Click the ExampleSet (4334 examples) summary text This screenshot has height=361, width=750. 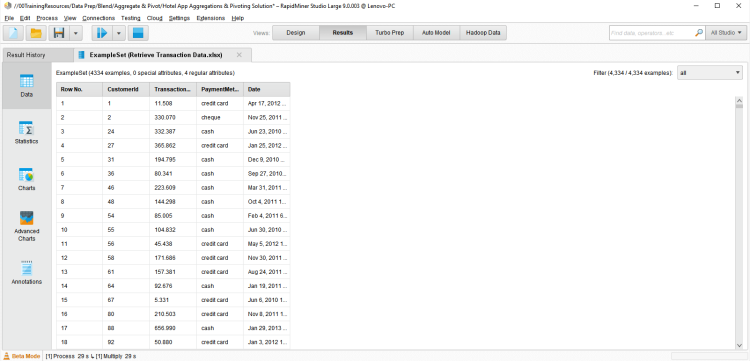[x=145, y=73]
